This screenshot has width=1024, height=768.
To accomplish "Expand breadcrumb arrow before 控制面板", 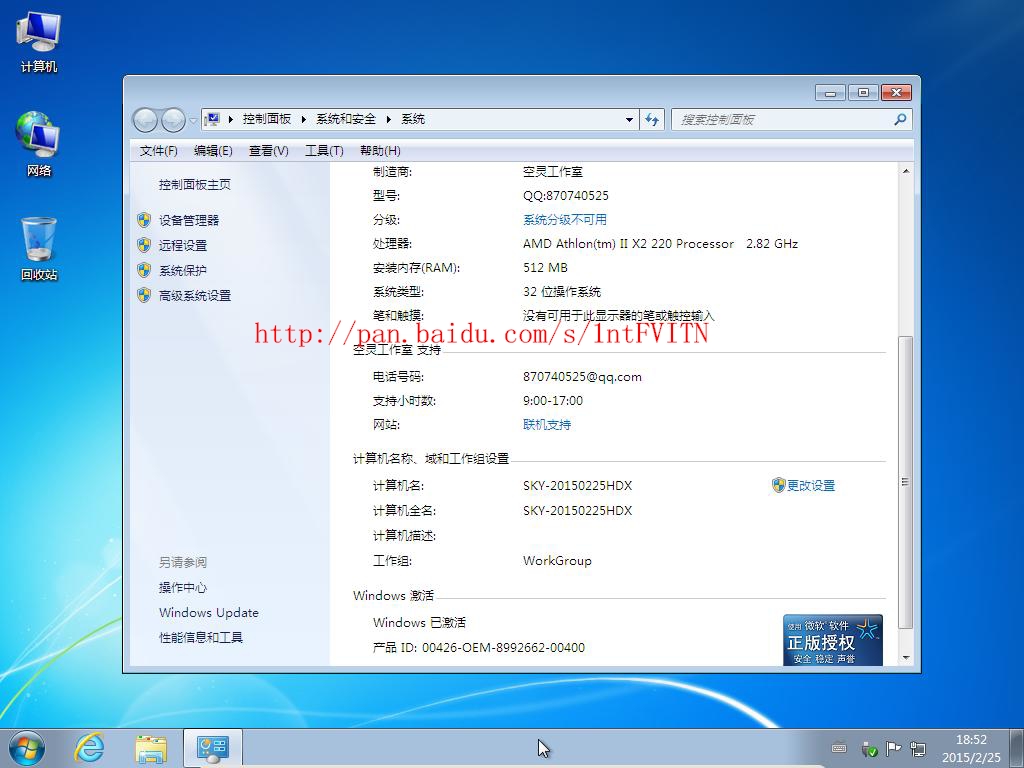I will pos(231,119).
